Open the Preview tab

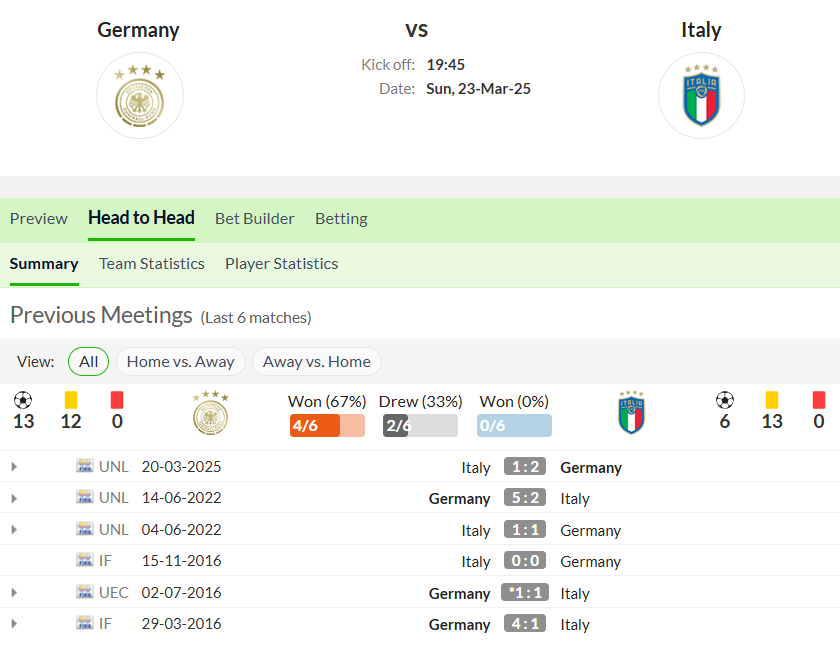(39, 219)
